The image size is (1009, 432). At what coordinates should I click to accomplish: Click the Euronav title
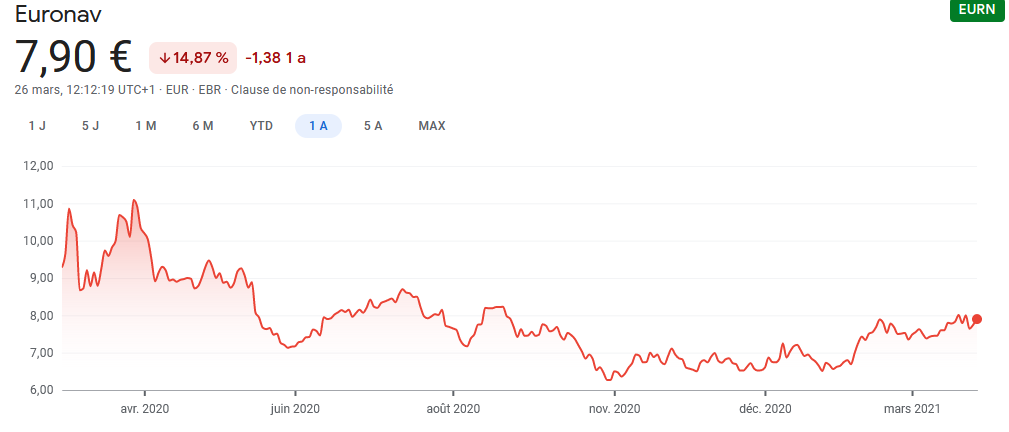click(58, 14)
